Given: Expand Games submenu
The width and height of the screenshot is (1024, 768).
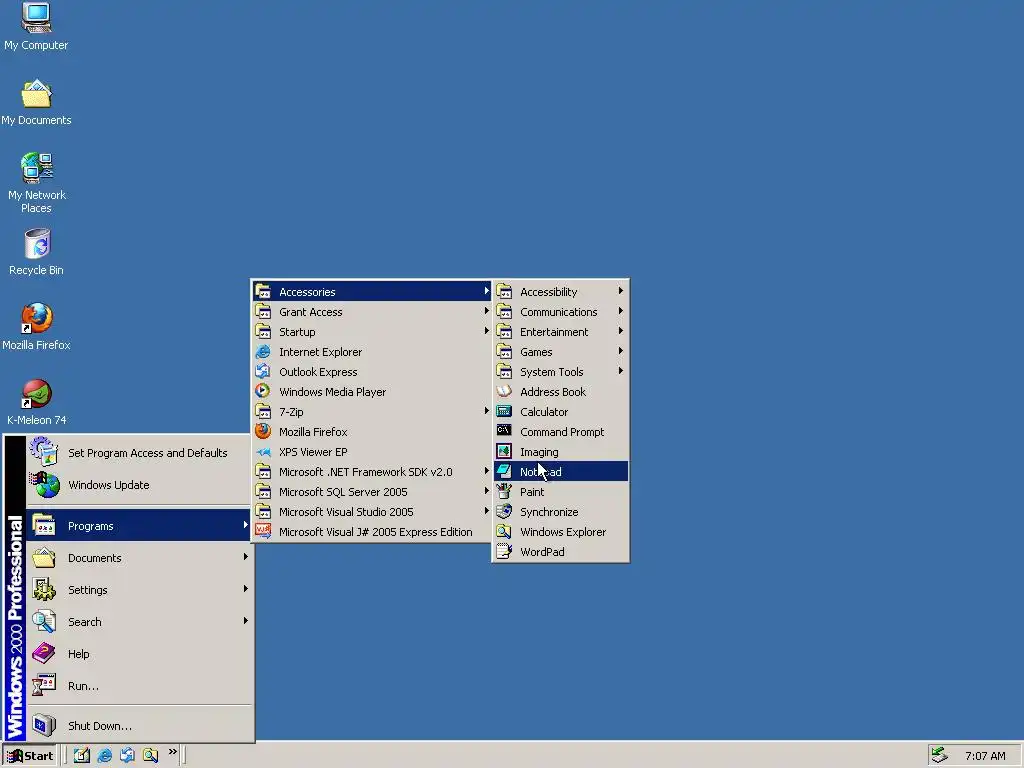Looking at the screenshot, I should pyautogui.click(x=561, y=351).
